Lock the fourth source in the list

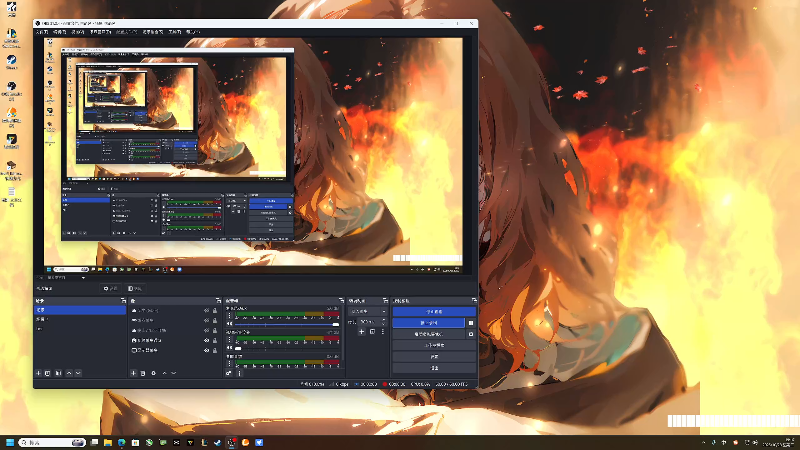click(215, 340)
